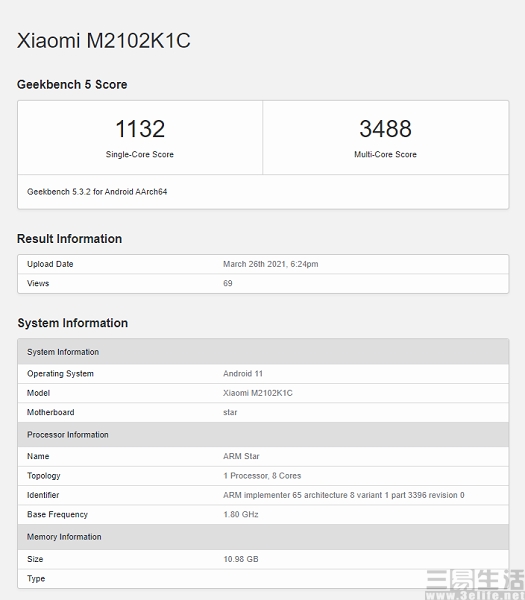525x600 pixels.
Task: Click the Result Information heading
Action: pos(69,239)
